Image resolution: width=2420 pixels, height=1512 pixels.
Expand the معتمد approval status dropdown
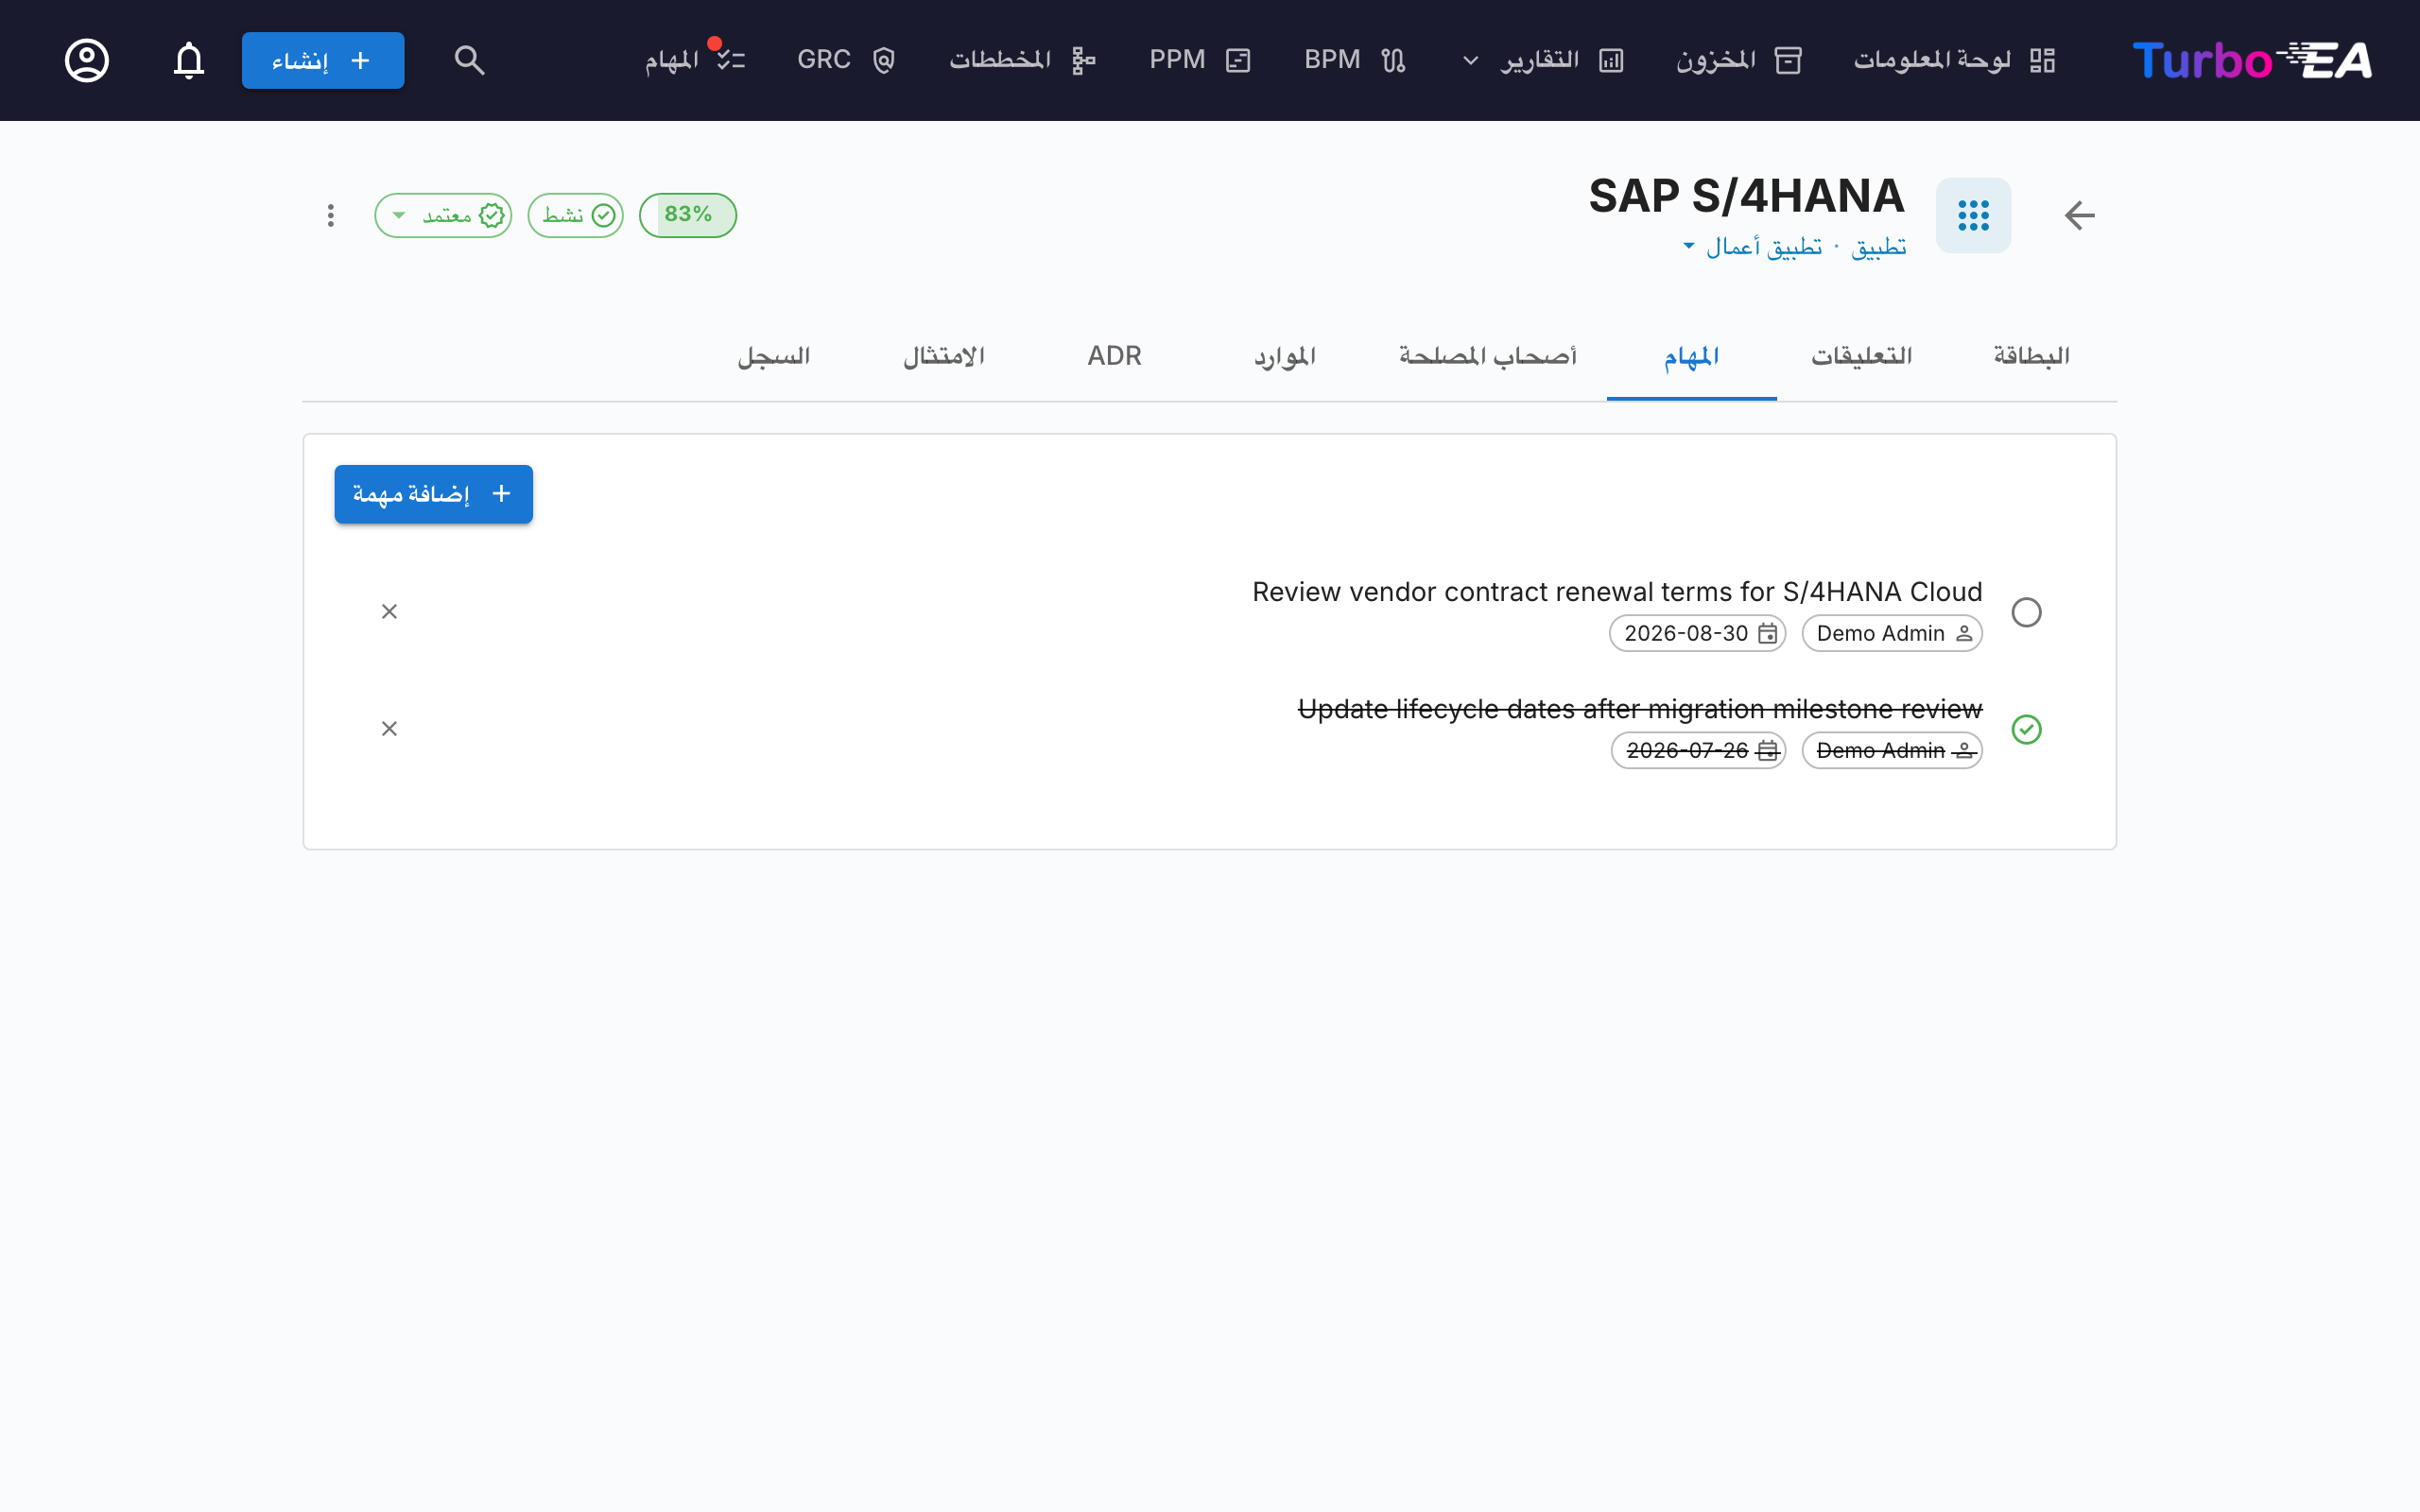point(443,215)
